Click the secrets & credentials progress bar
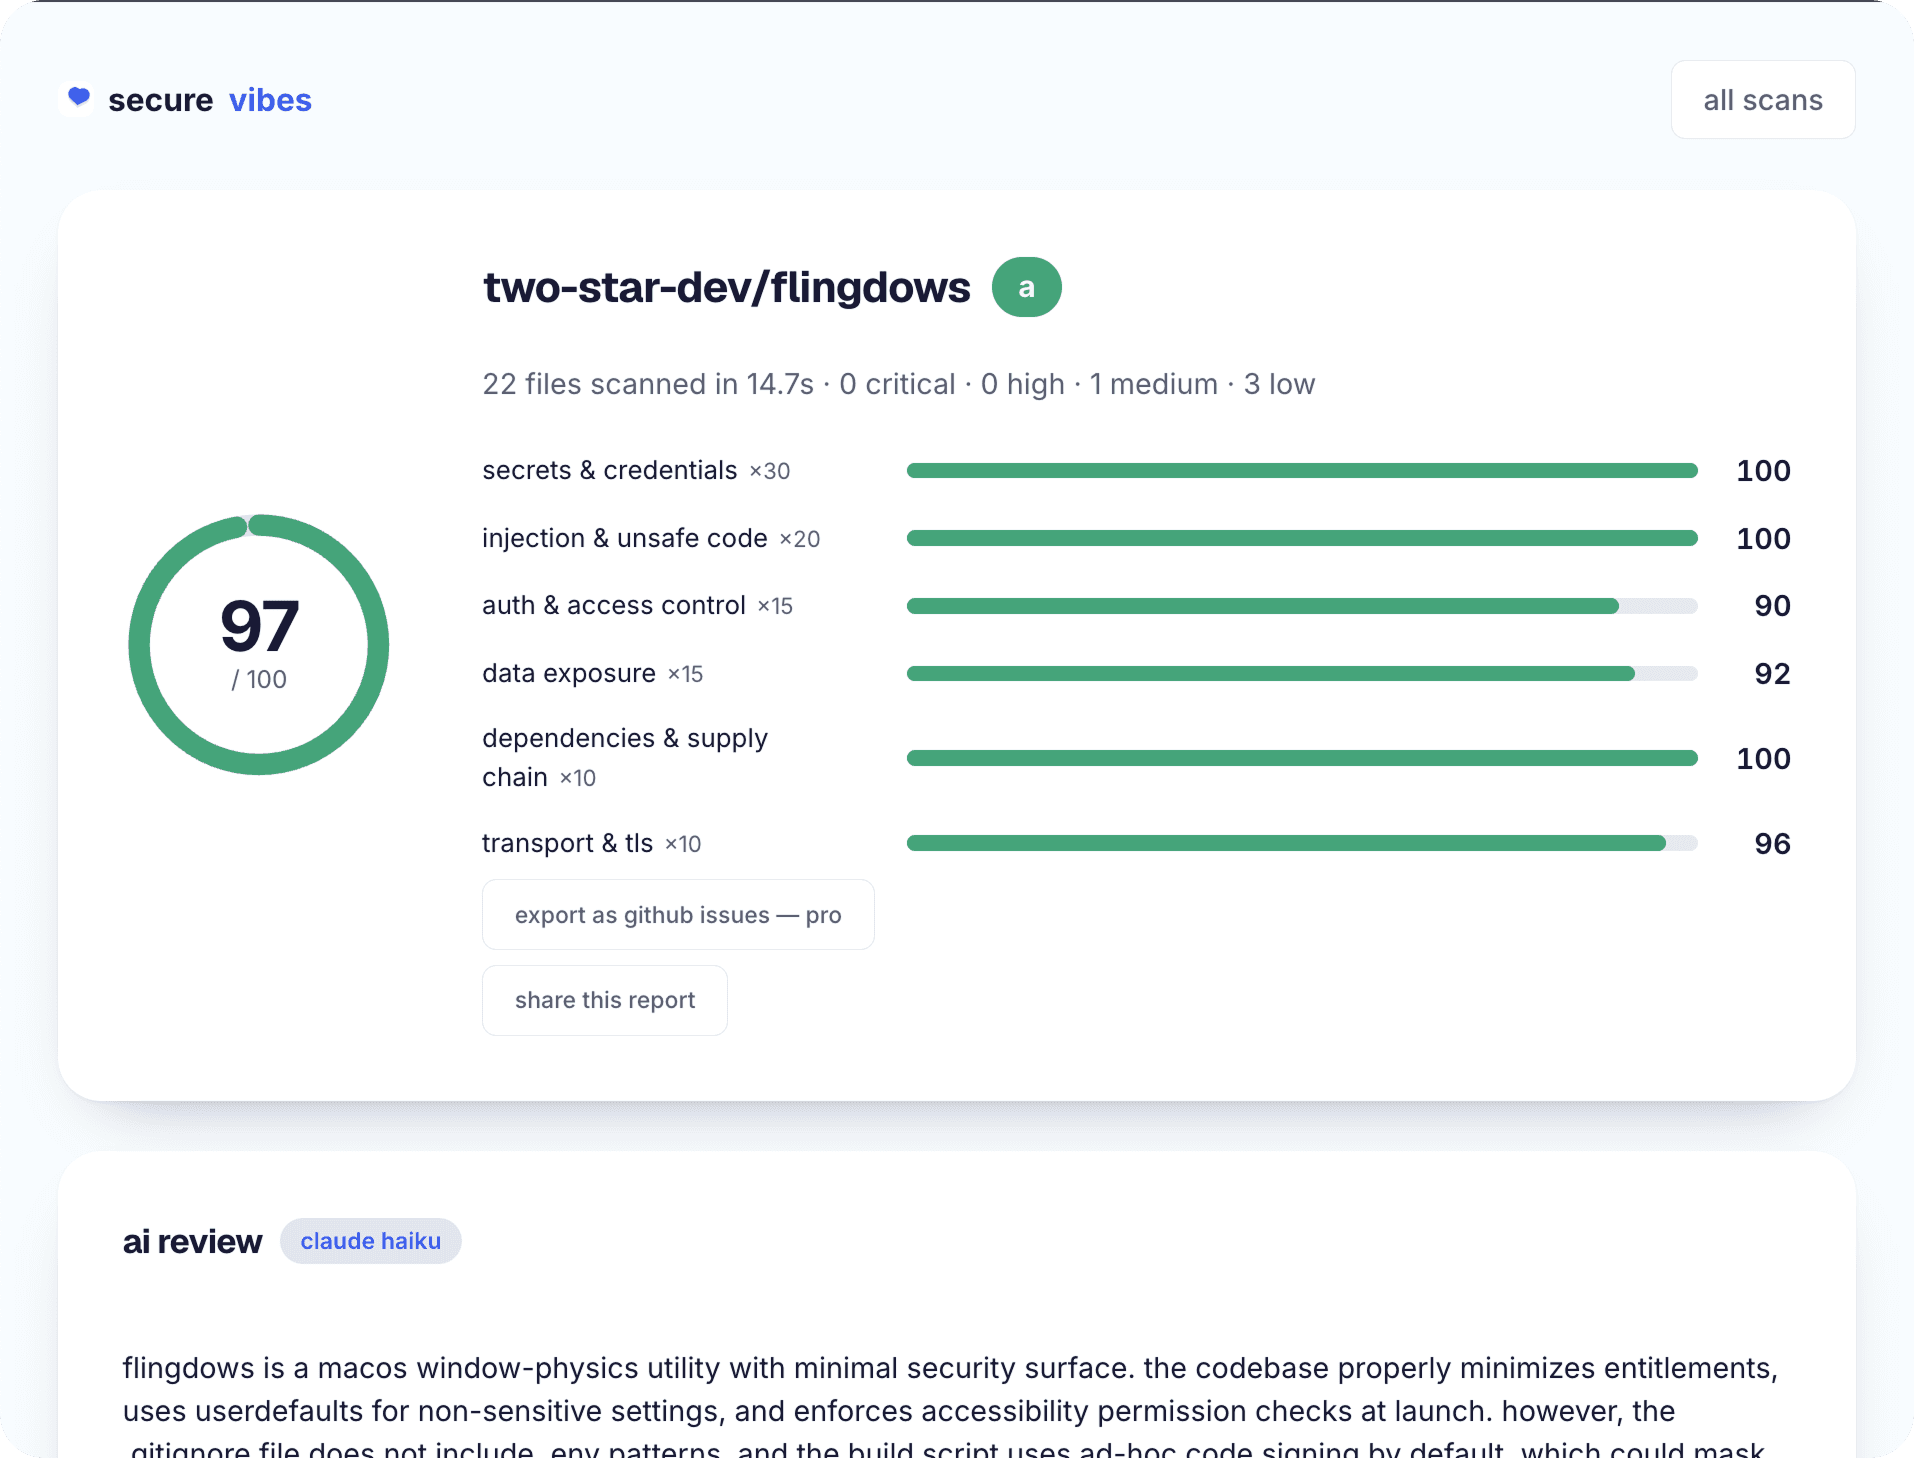The width and height of the screenshot is (1914, 1458). 1302,471
